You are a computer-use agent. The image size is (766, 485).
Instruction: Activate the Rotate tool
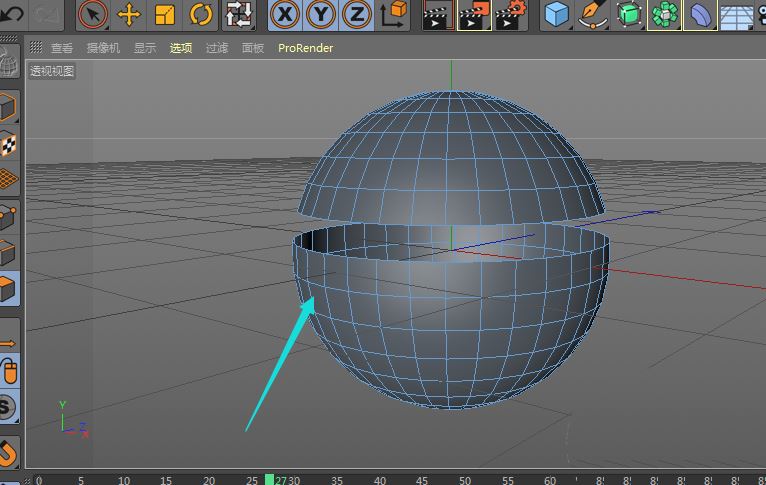coord(201,14)
